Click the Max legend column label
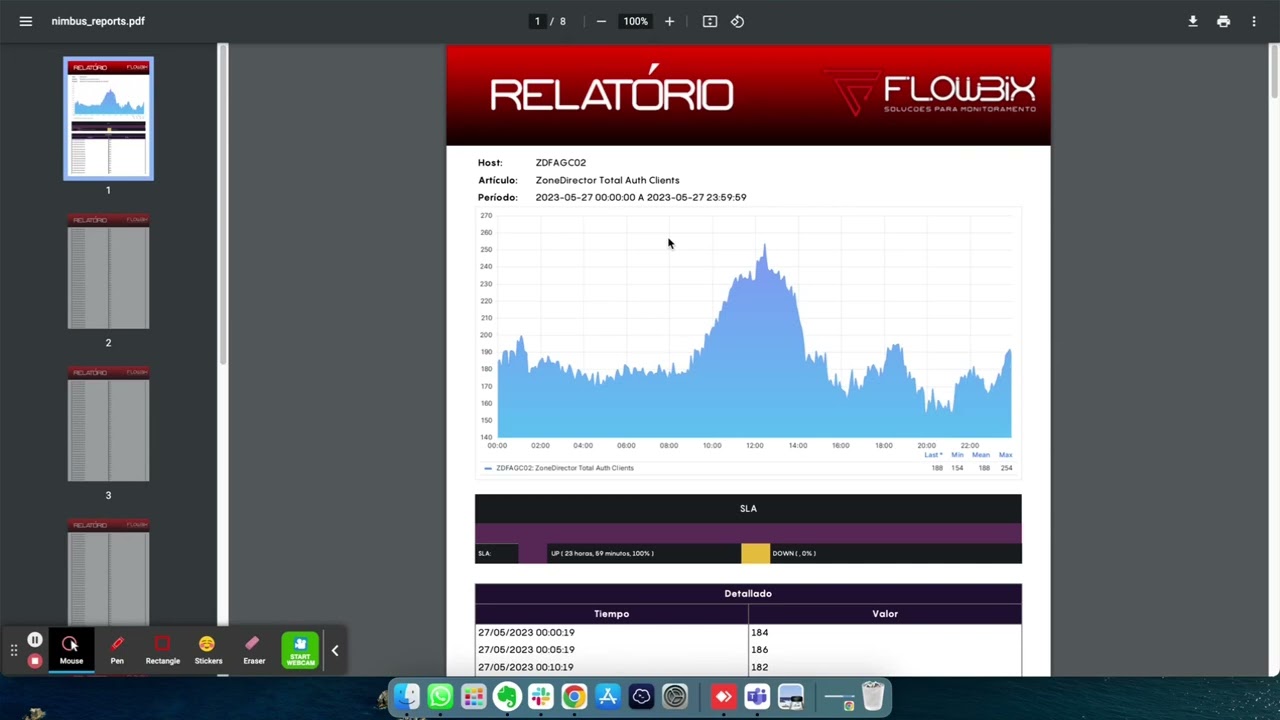1280x720 pixels. (1006, 455)
